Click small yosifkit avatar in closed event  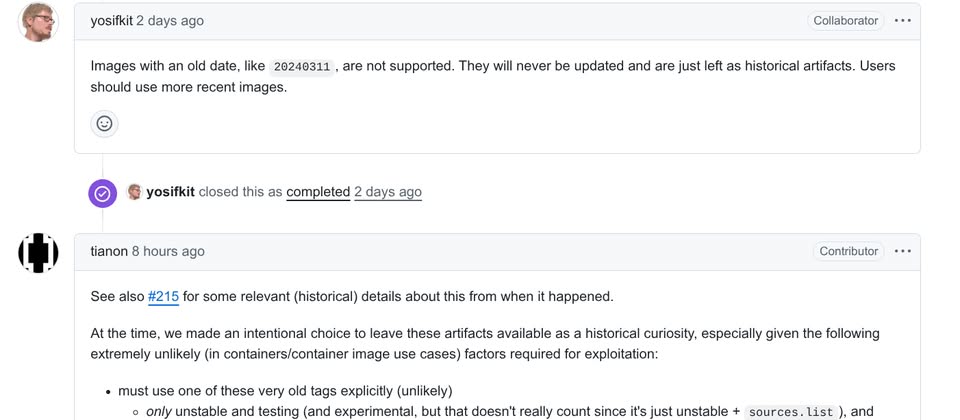pyautogui.click(x=135, y=192)
